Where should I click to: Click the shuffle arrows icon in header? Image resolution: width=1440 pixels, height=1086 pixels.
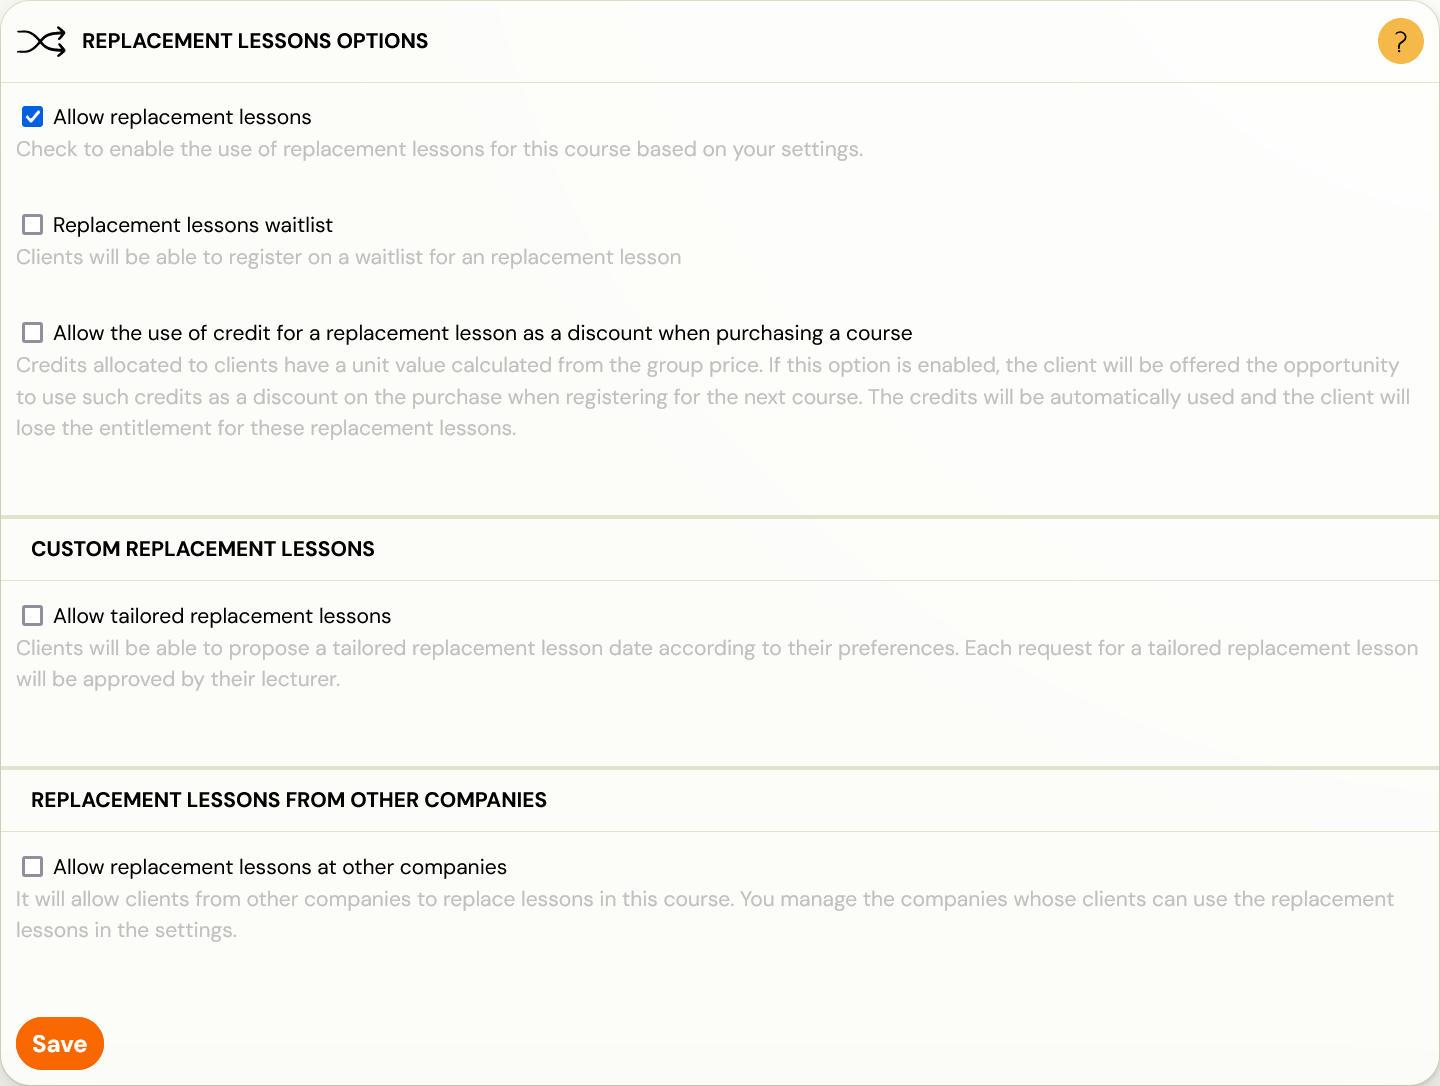(41, 41)
